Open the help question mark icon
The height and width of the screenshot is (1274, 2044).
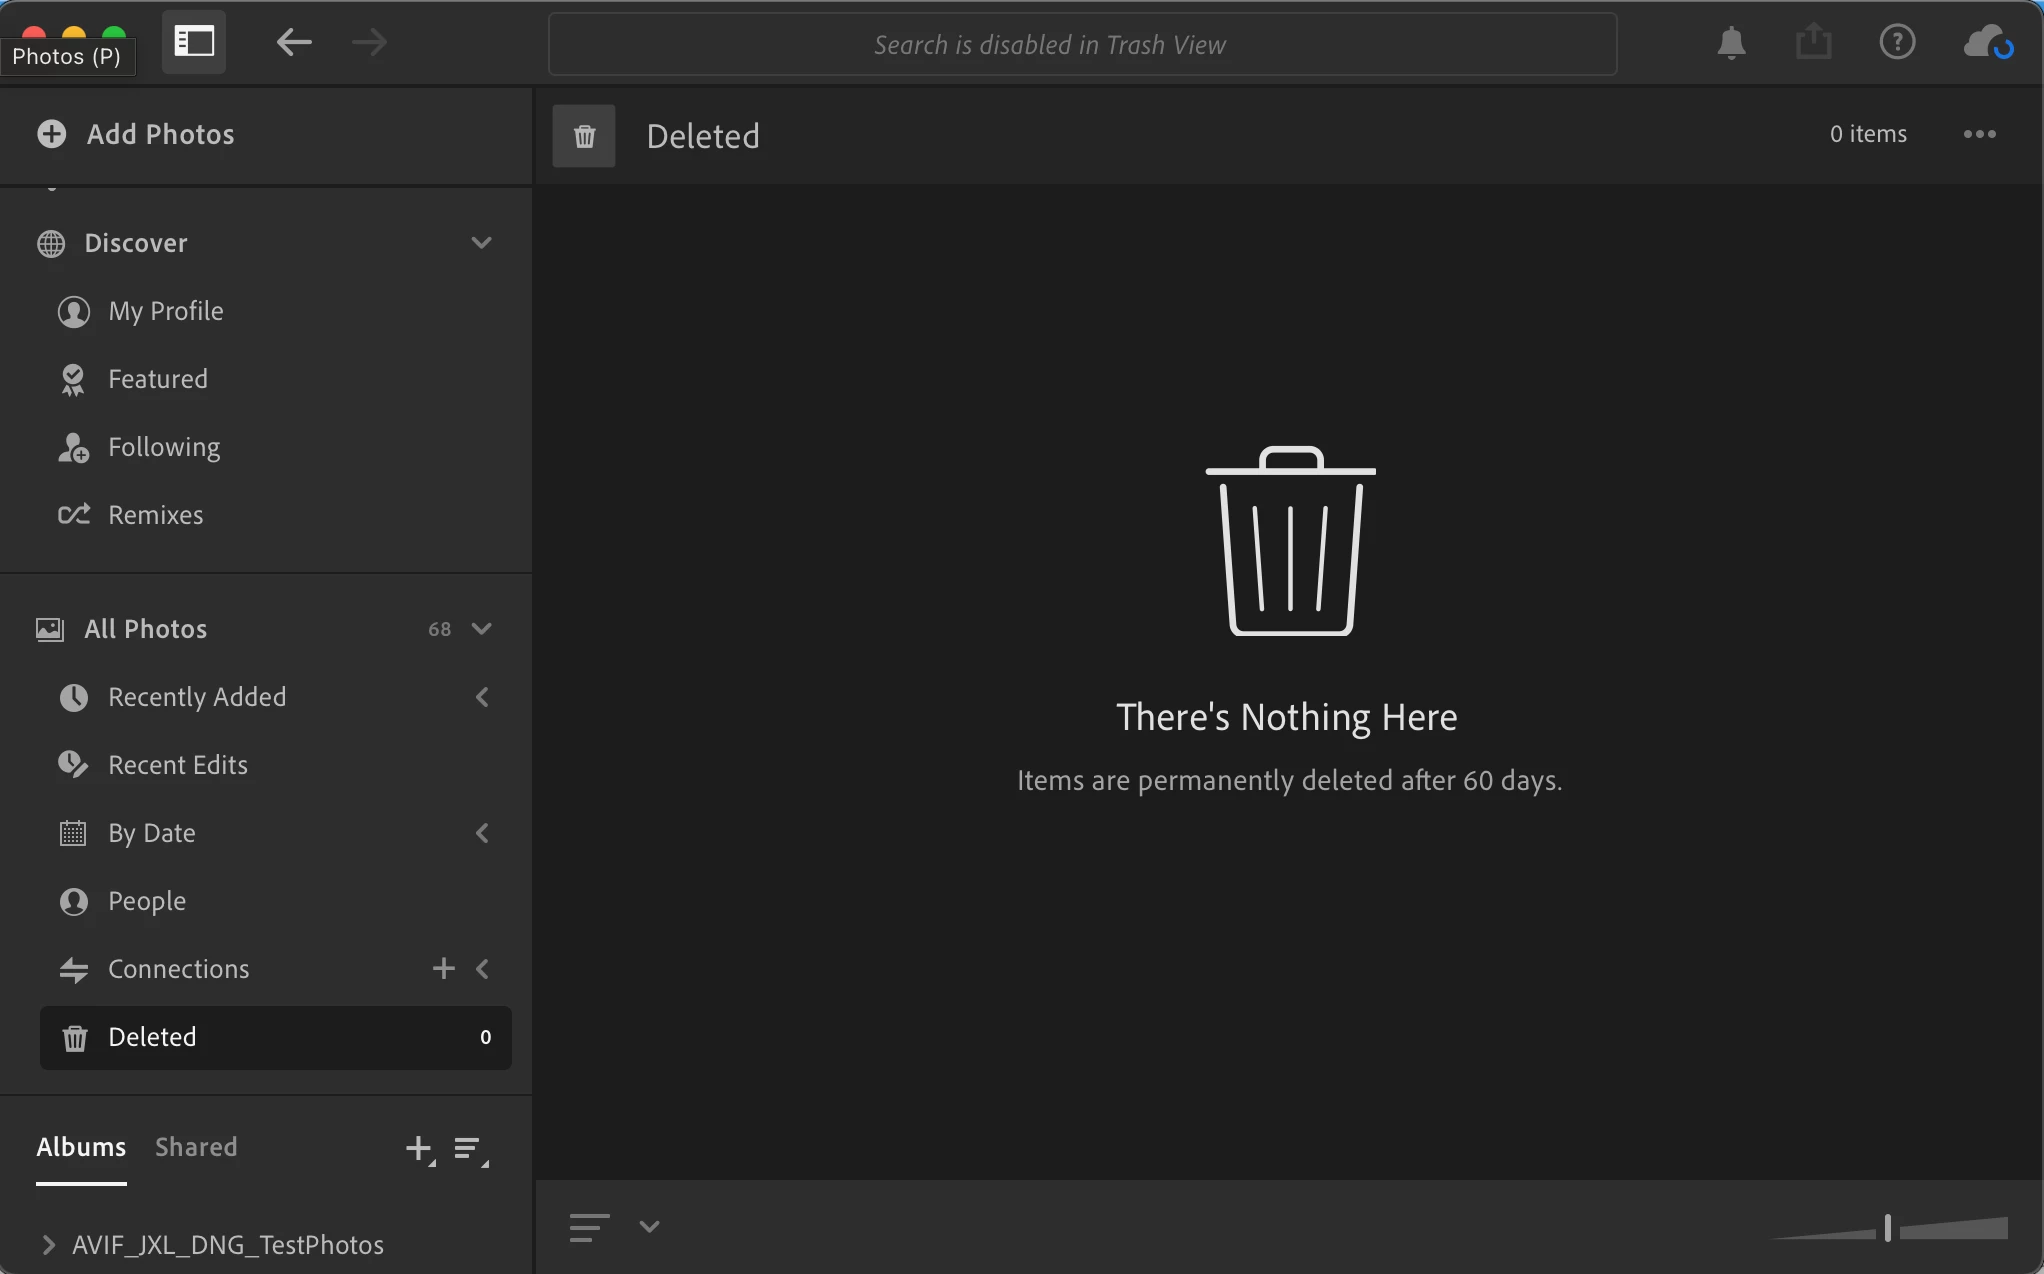coord(1896,43)
